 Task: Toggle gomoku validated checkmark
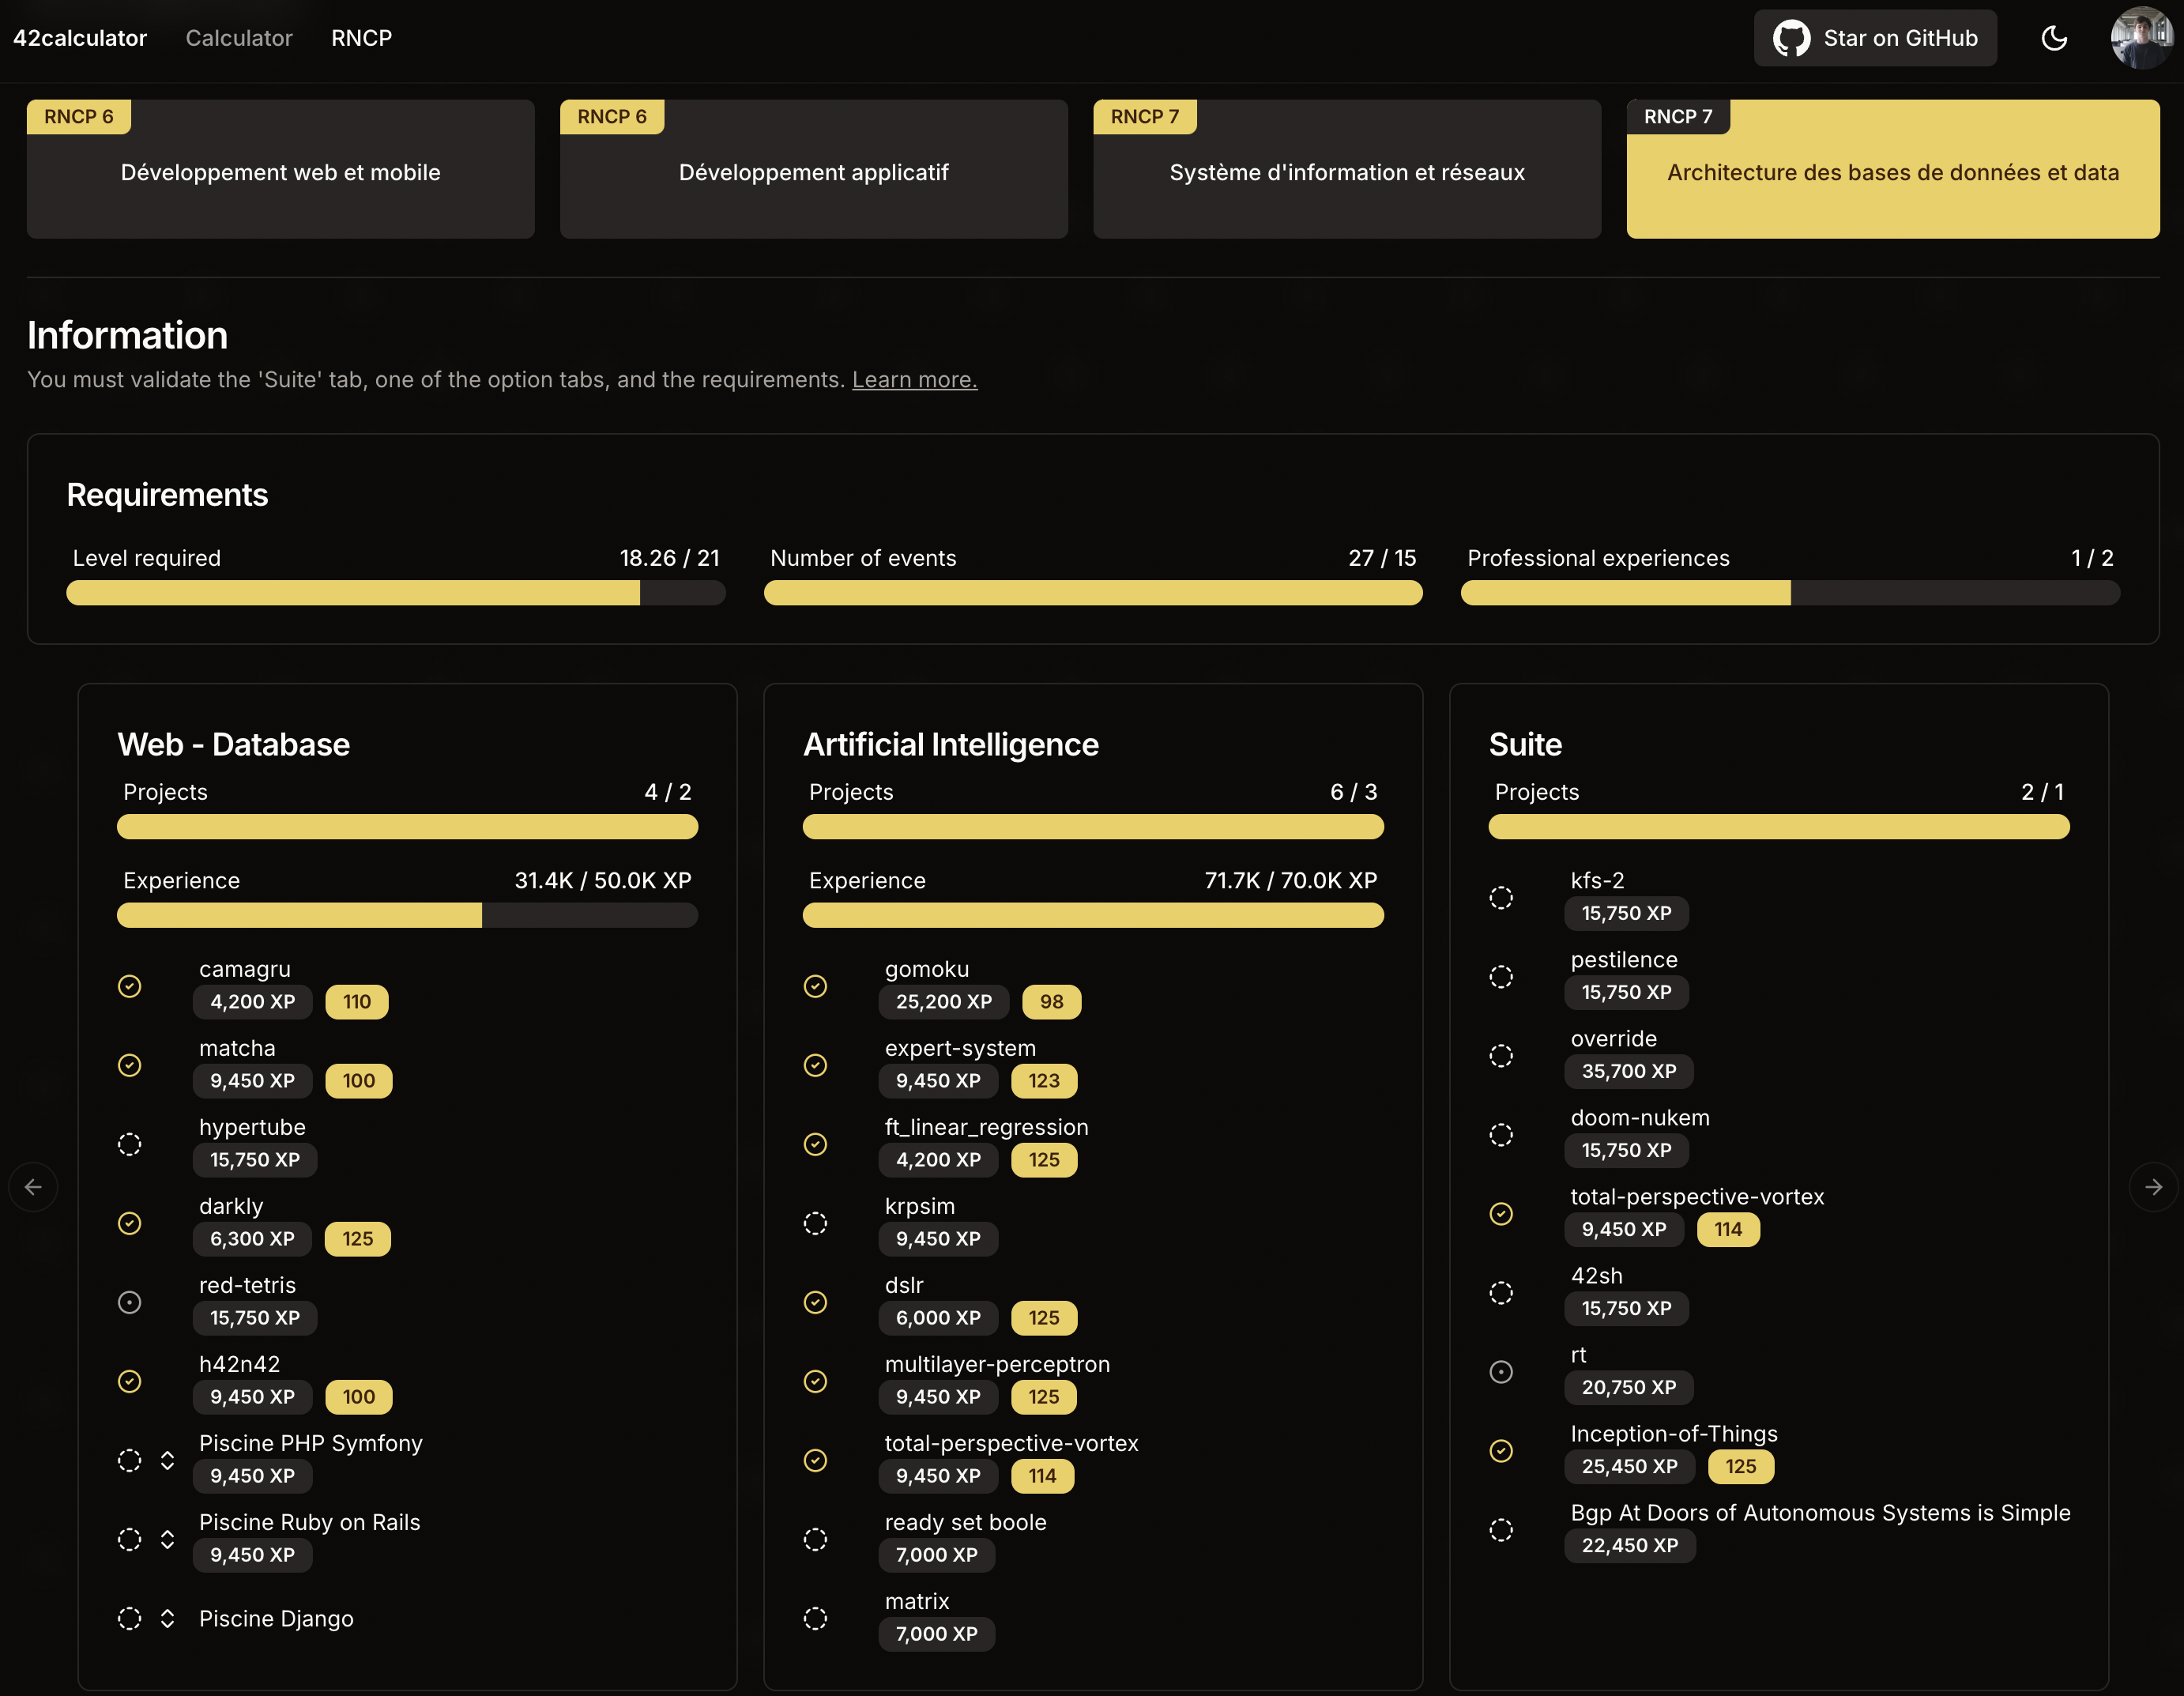[x=815, y=986]
